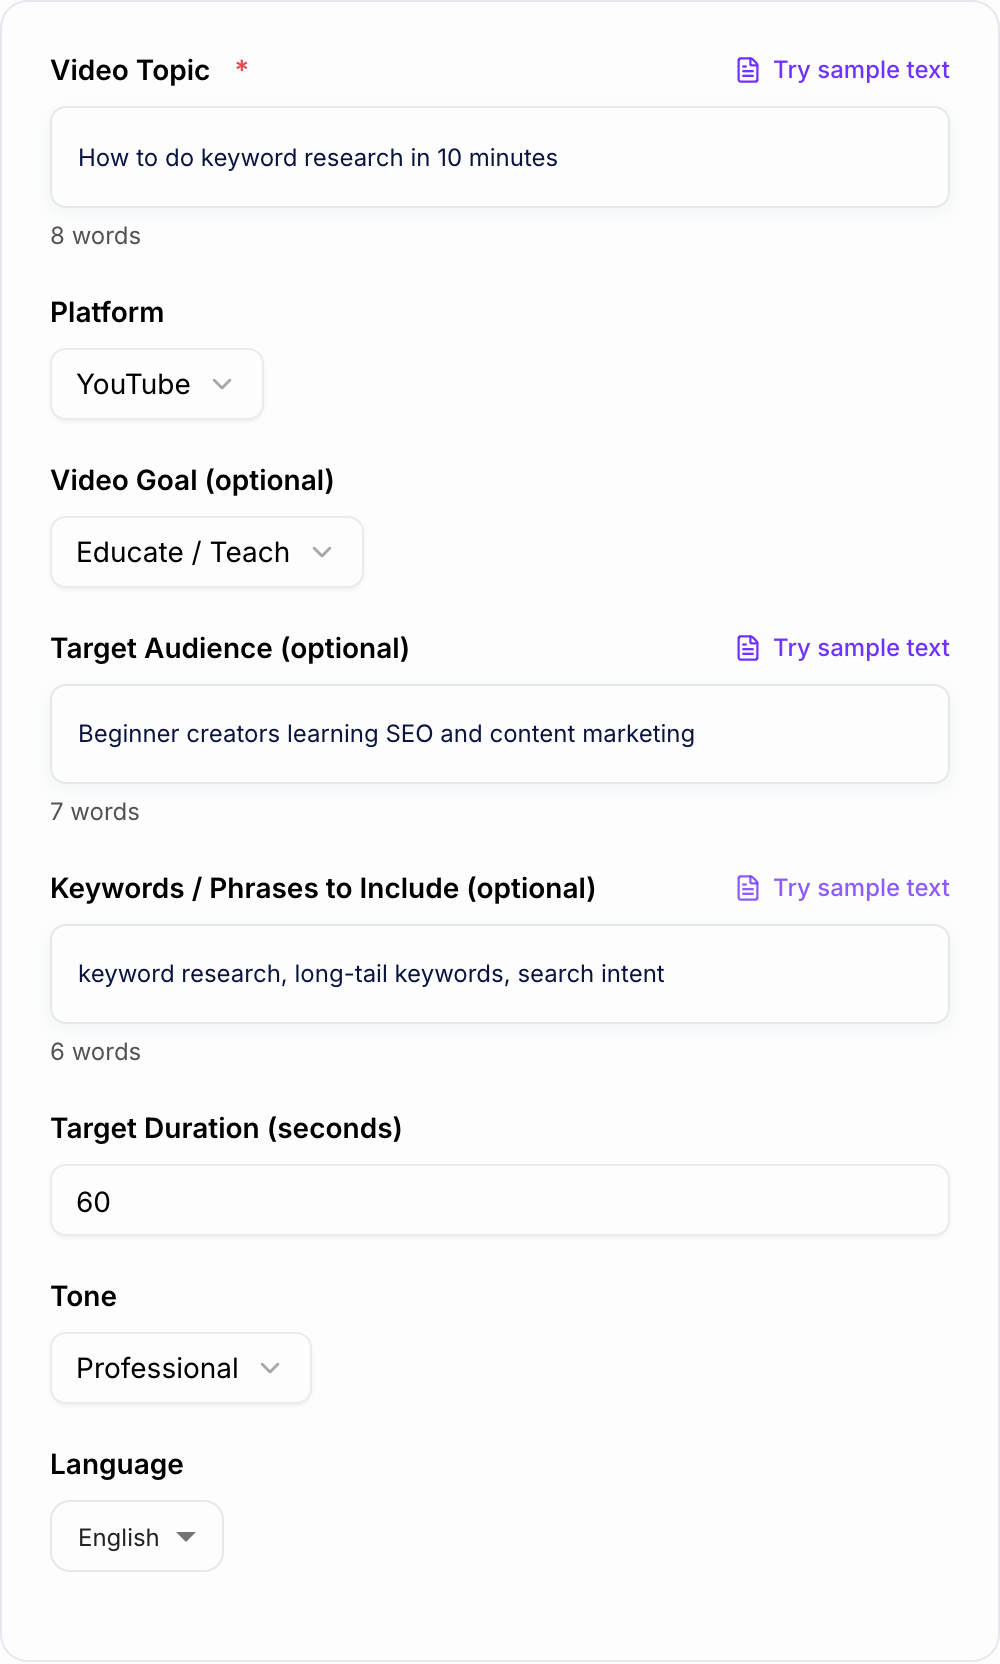Click the 'Target Duration (seconds)' label

tap(226, 1128)
